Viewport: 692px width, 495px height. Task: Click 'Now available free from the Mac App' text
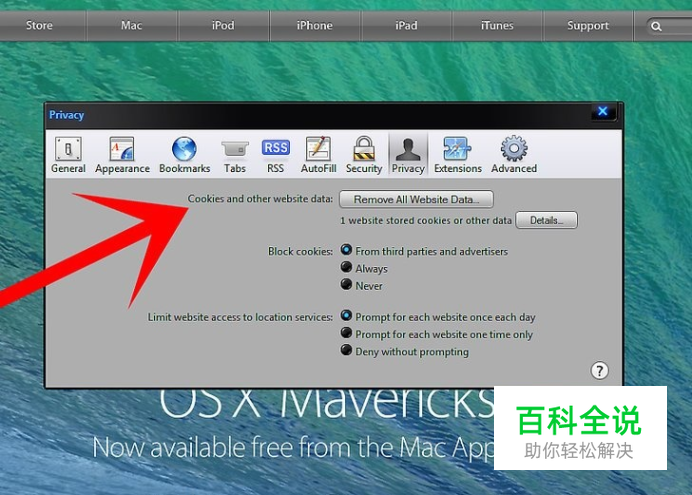pyautogui.click(x=293, y=447)
